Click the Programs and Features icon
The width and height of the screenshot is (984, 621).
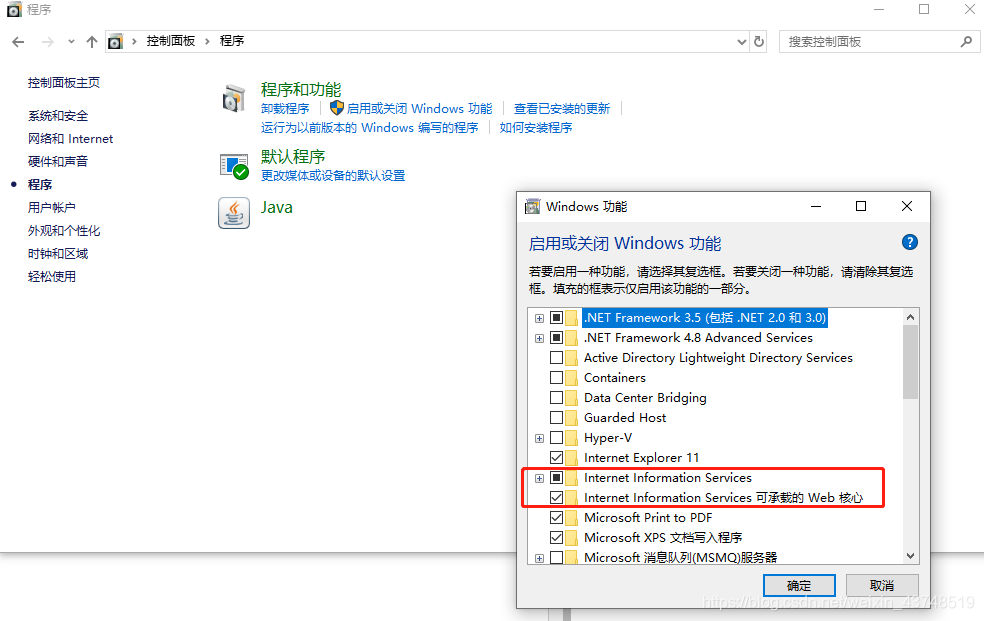234,99
